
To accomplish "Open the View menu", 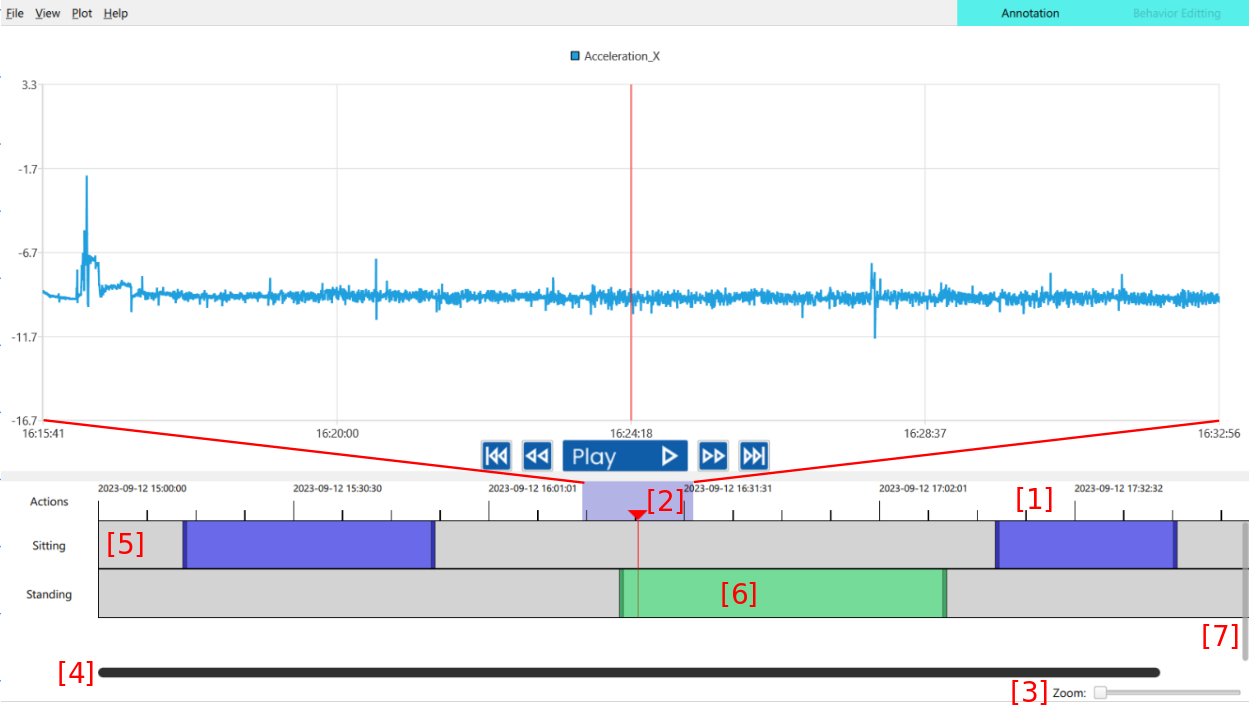I will 47,13.
